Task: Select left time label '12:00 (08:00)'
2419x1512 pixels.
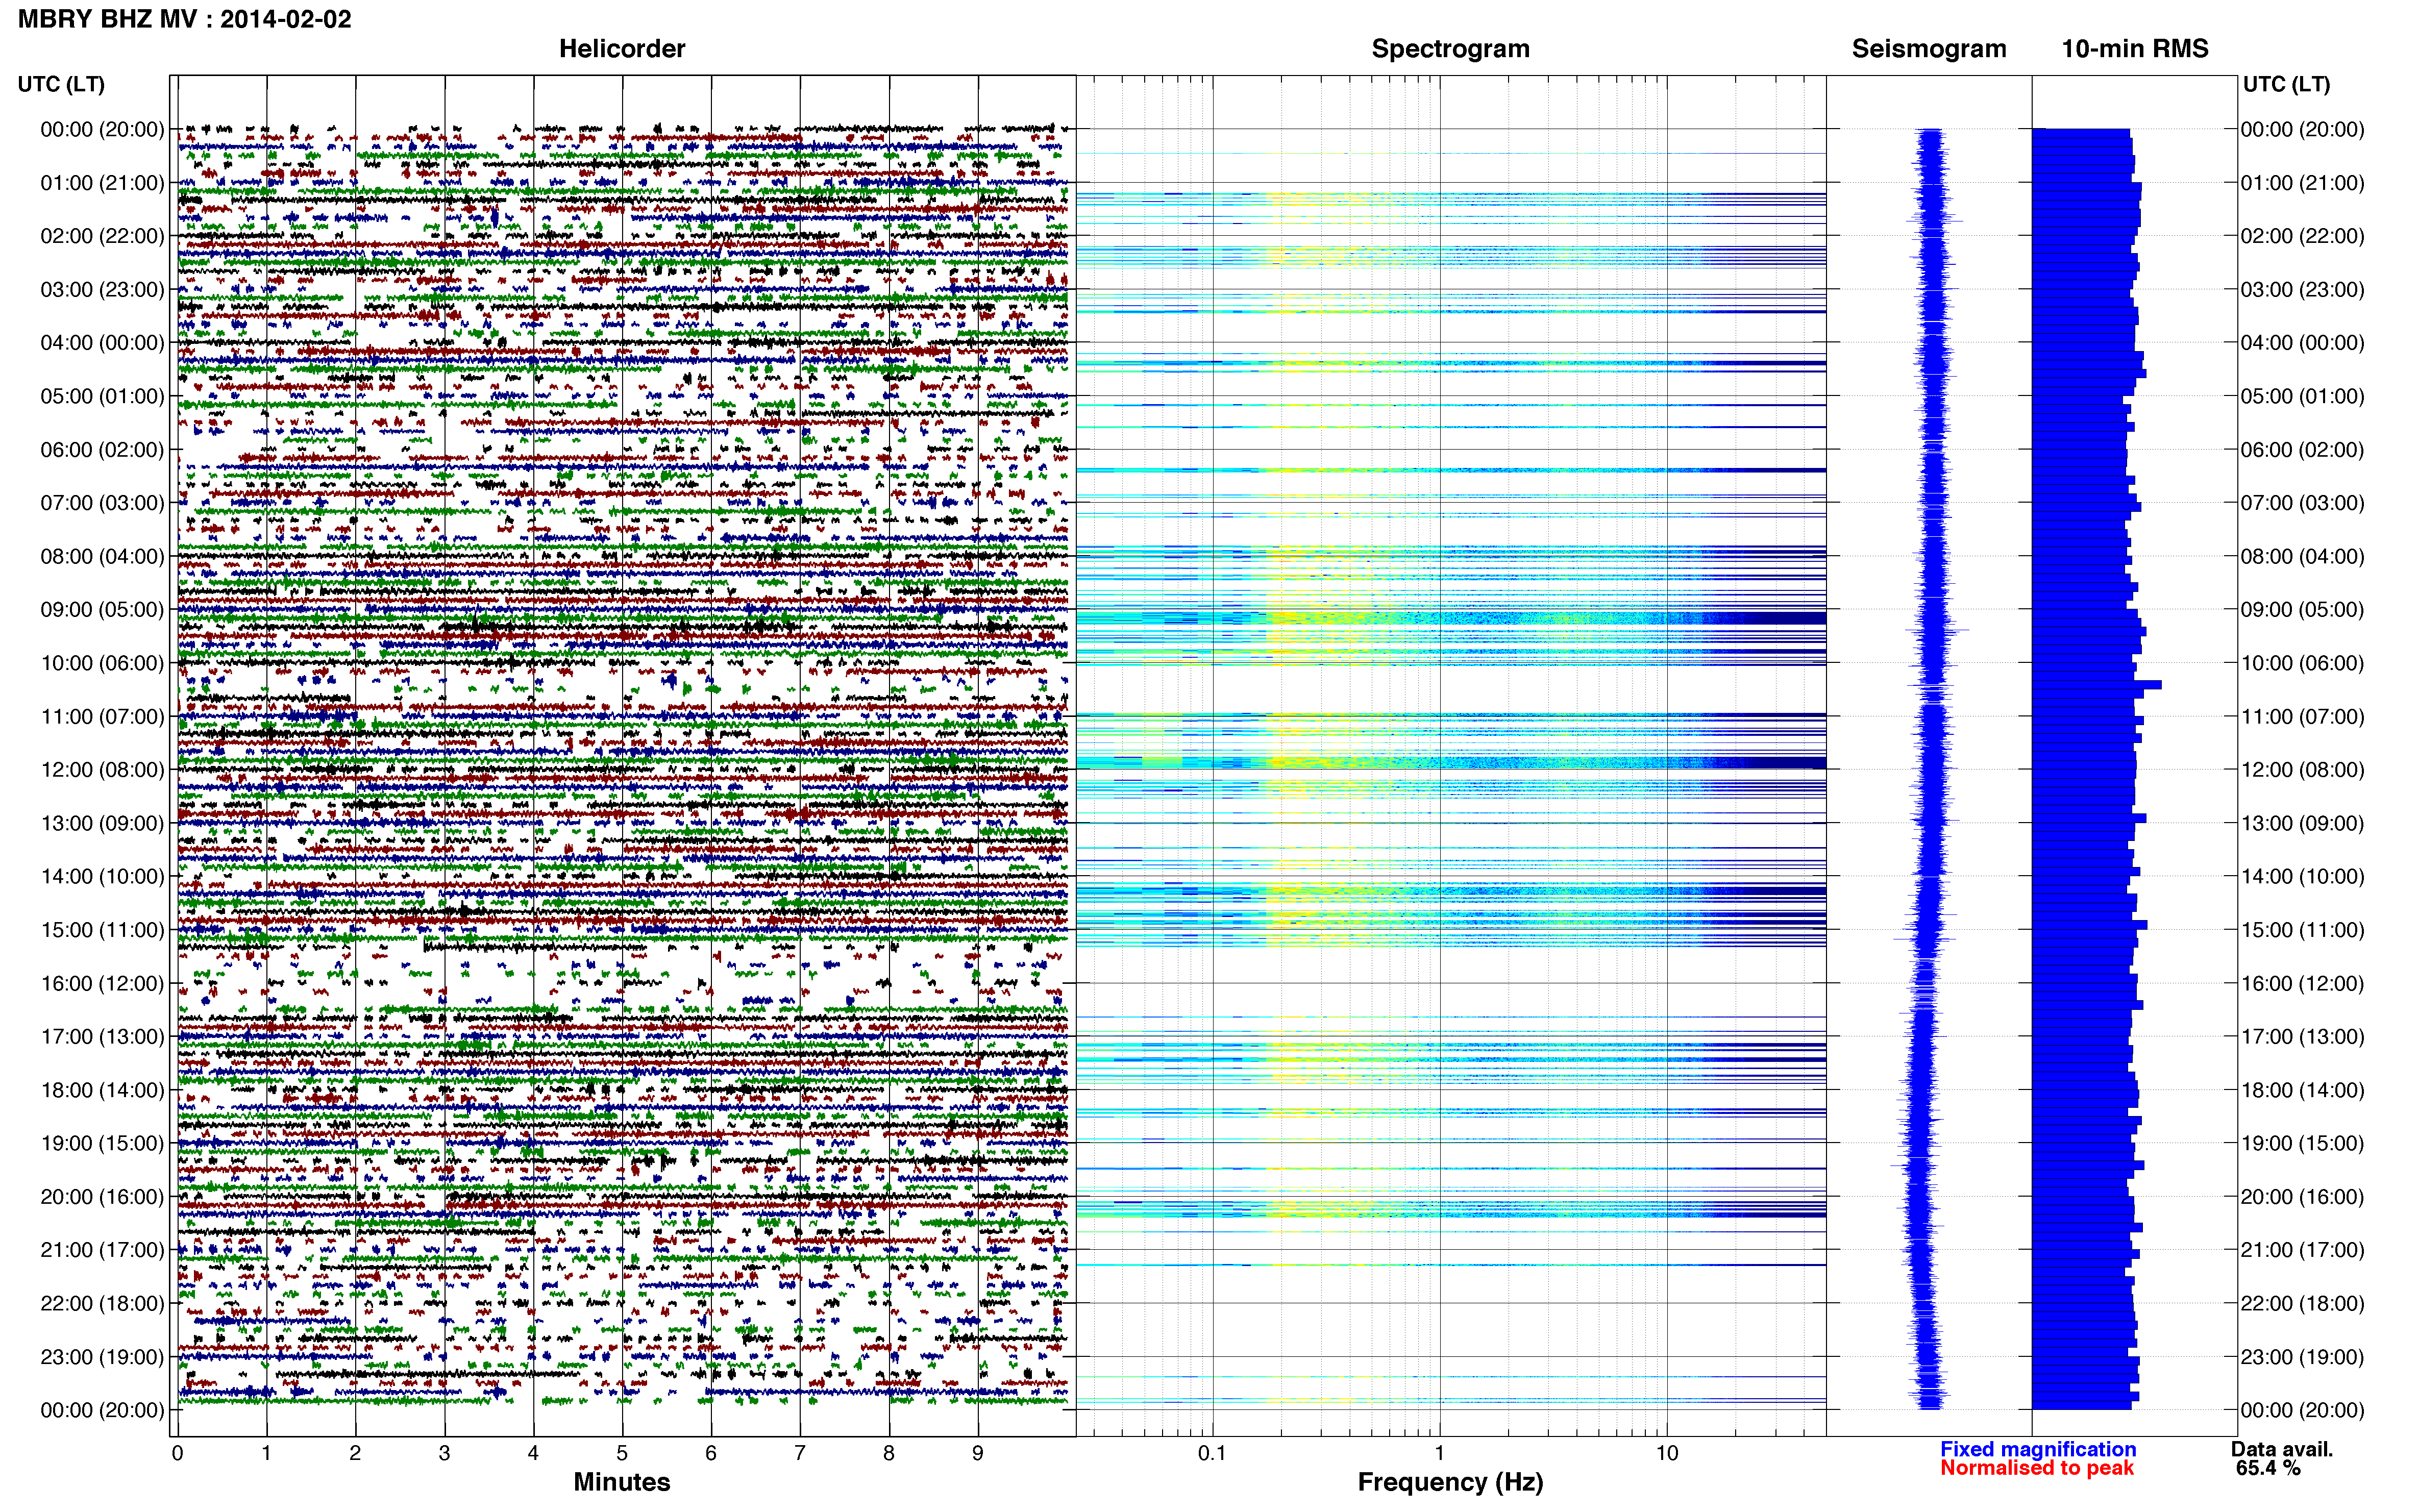Action: (x=102, y=769)
